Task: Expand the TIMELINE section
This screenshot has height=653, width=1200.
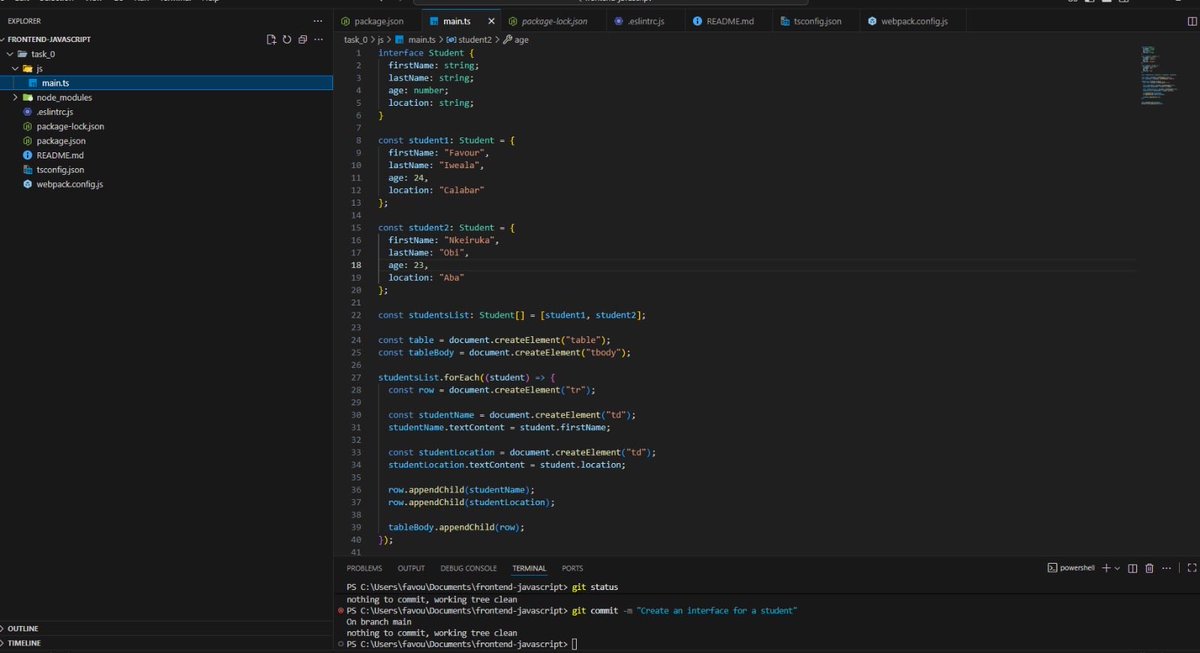Action: (x=26, y=642)
